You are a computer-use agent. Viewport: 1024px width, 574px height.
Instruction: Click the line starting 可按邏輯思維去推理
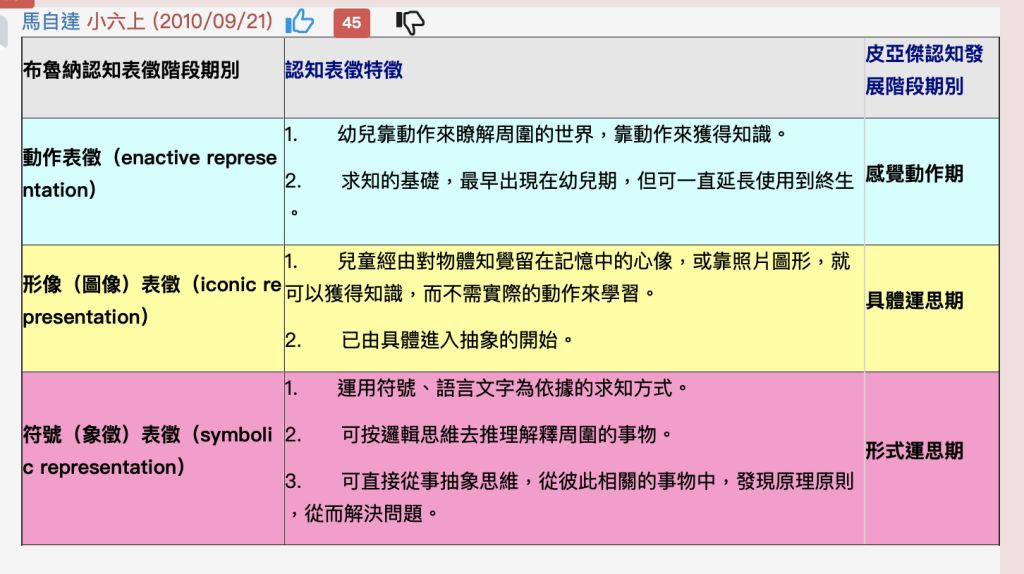tap(506, 435)
